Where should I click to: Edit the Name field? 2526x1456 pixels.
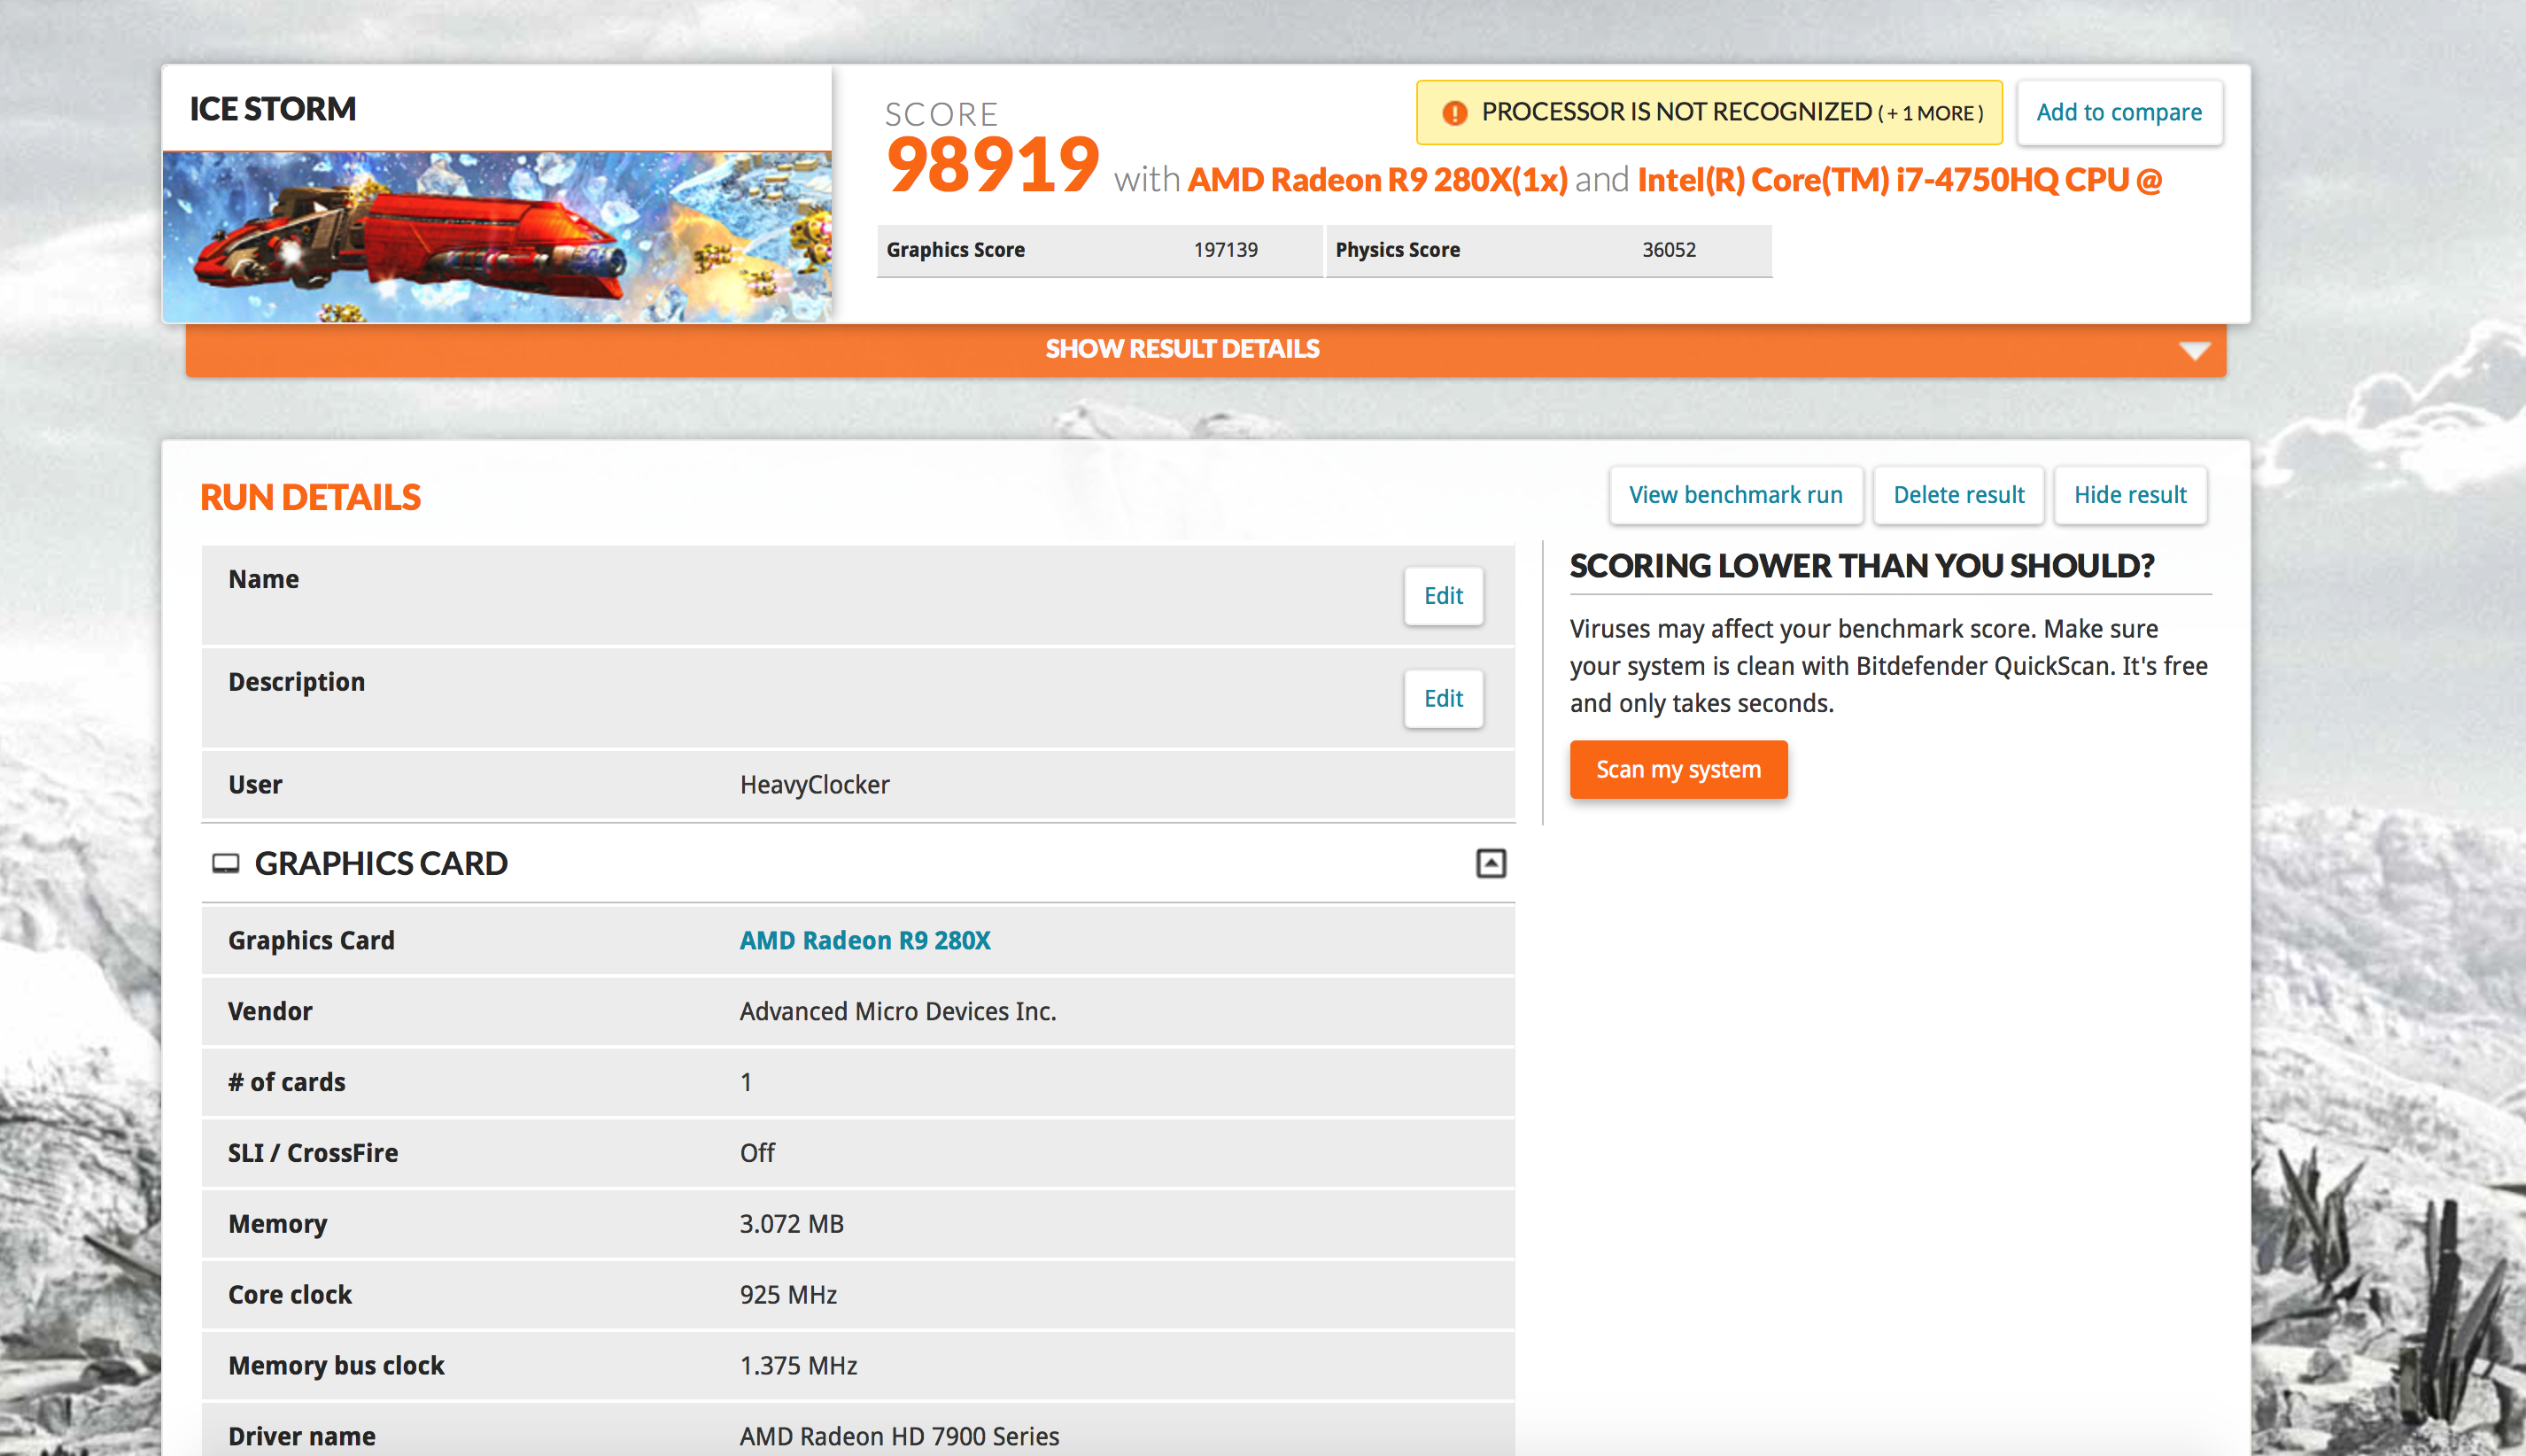pyautogui.click(x=1443, y=596)
